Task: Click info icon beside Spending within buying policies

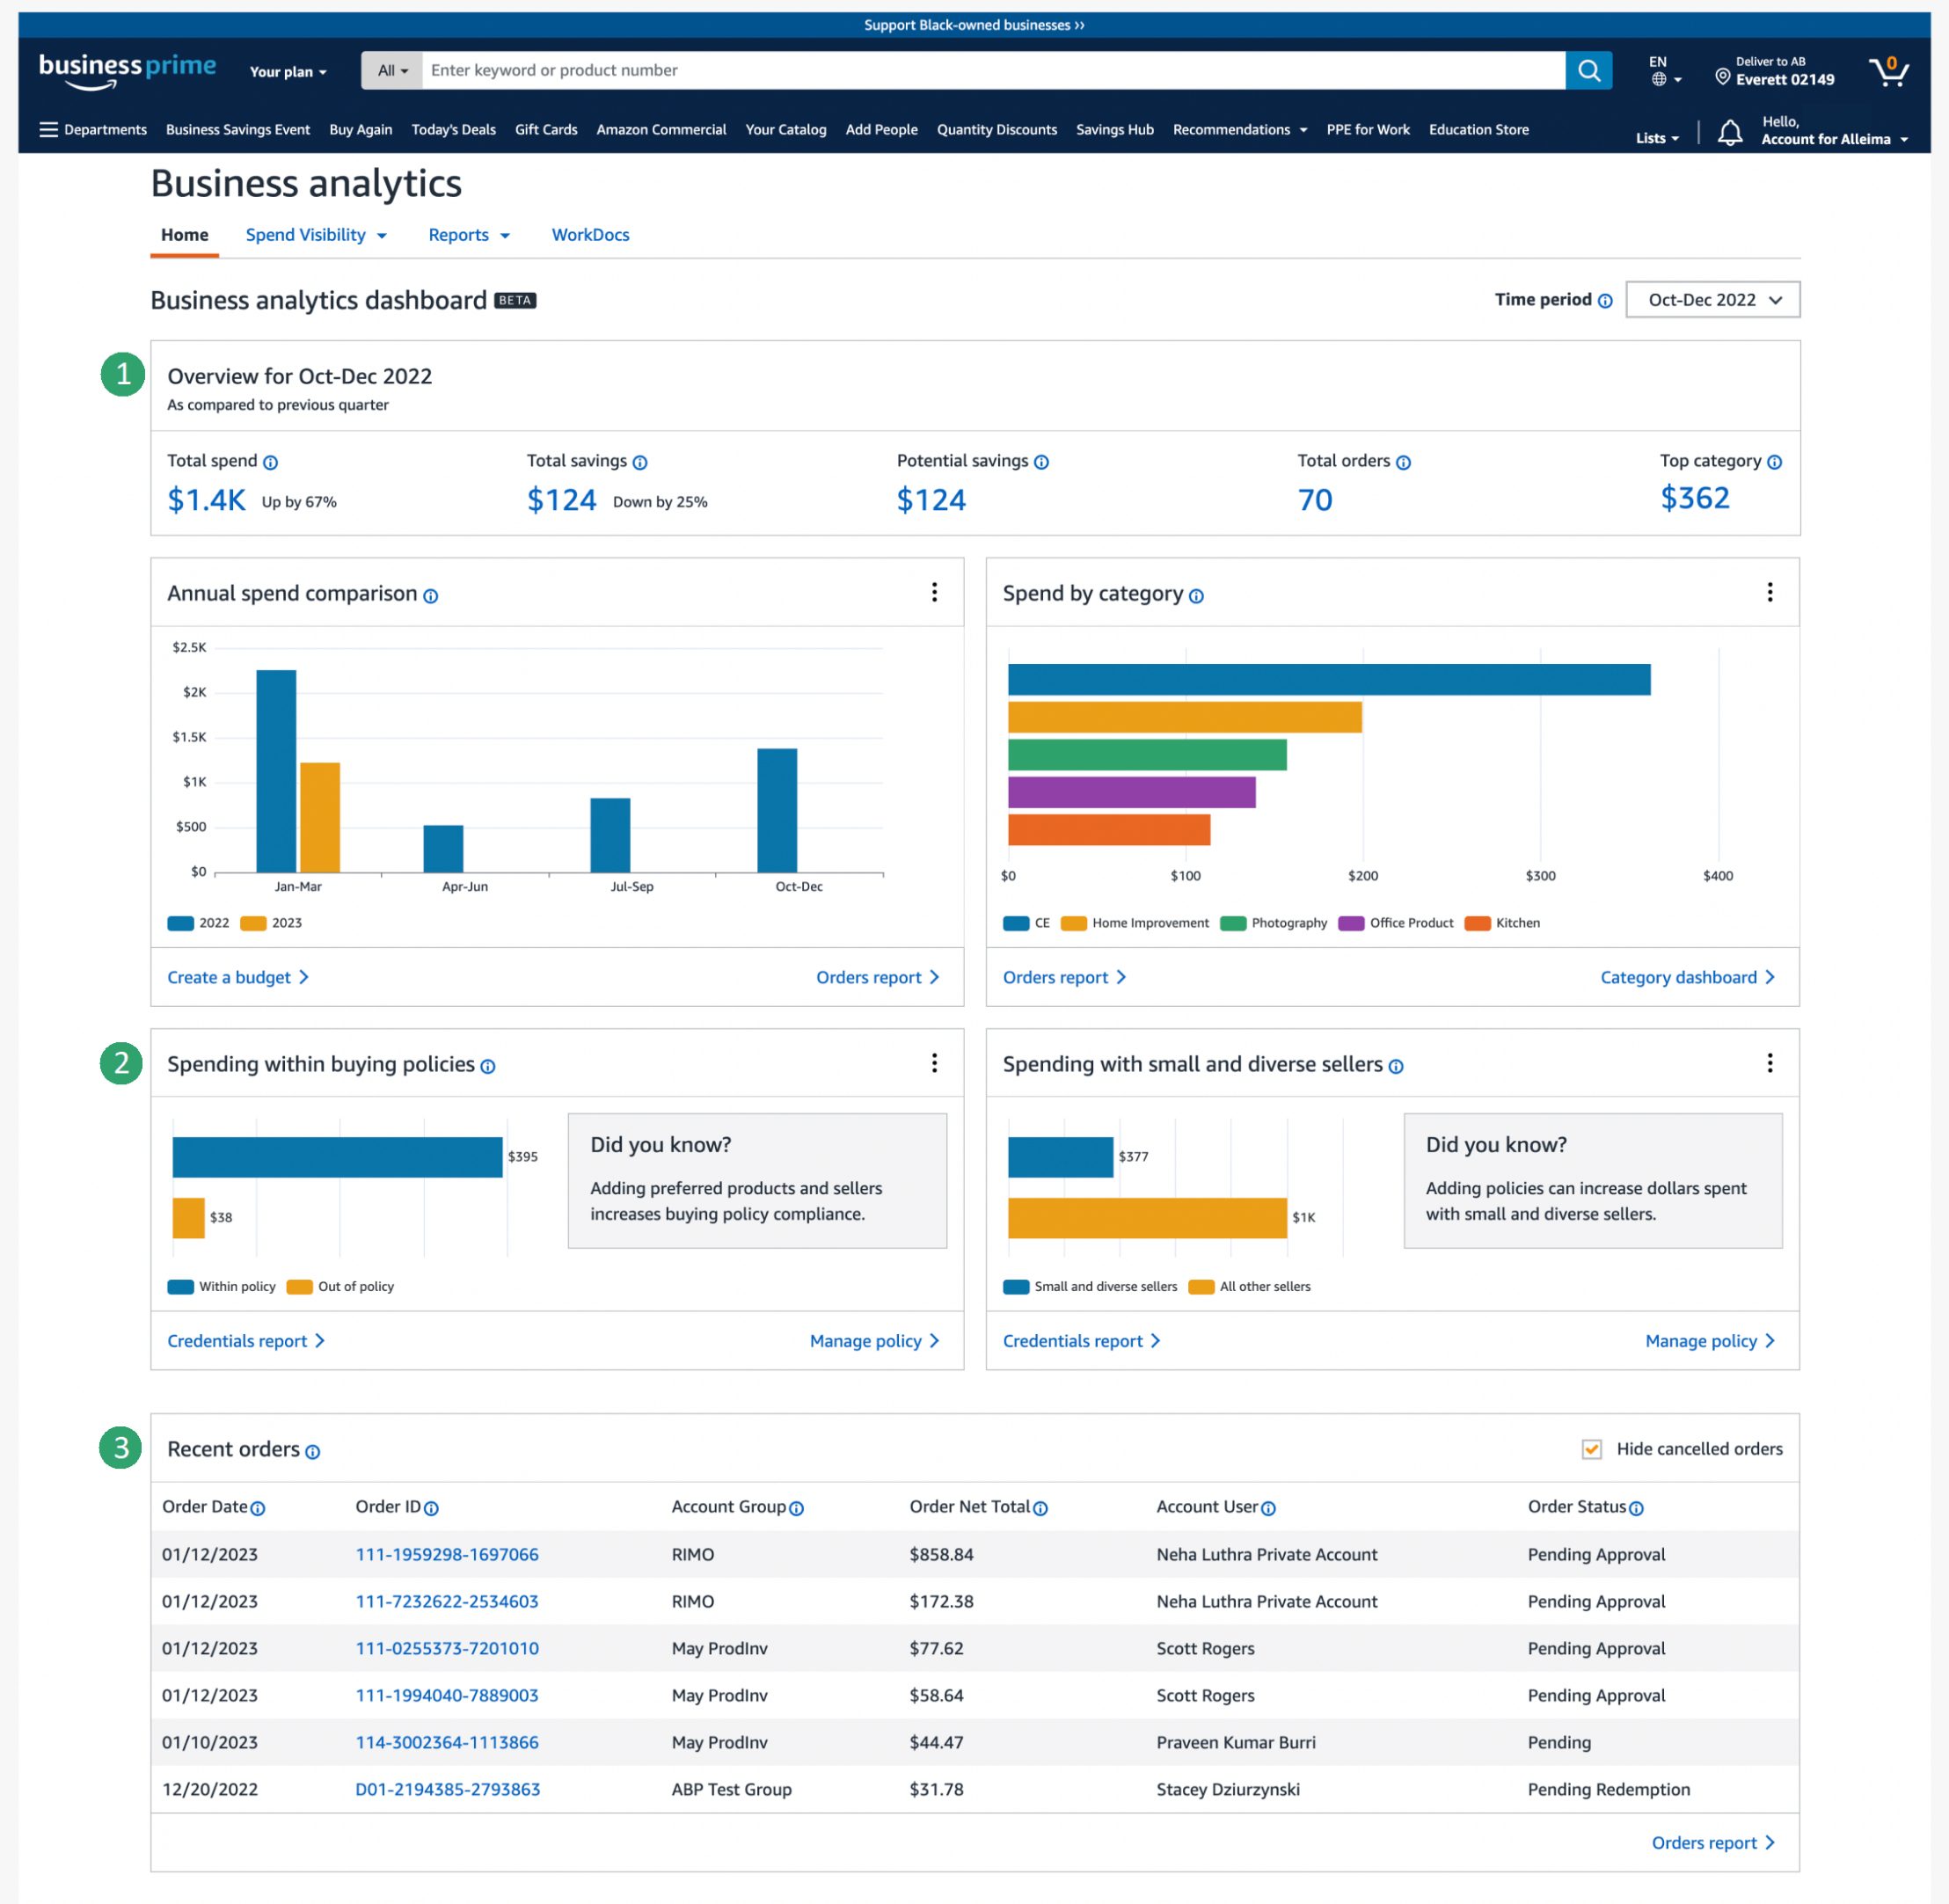Action: click(488, 1067)
